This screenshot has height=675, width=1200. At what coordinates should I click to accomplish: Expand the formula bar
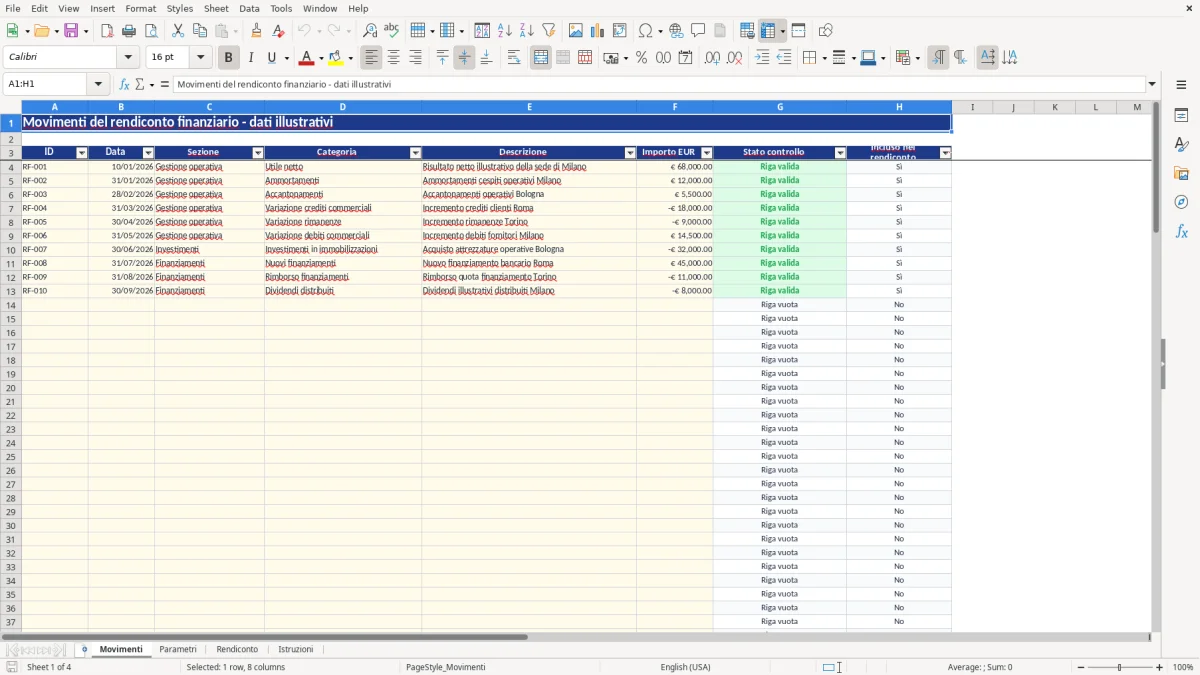1152,84
